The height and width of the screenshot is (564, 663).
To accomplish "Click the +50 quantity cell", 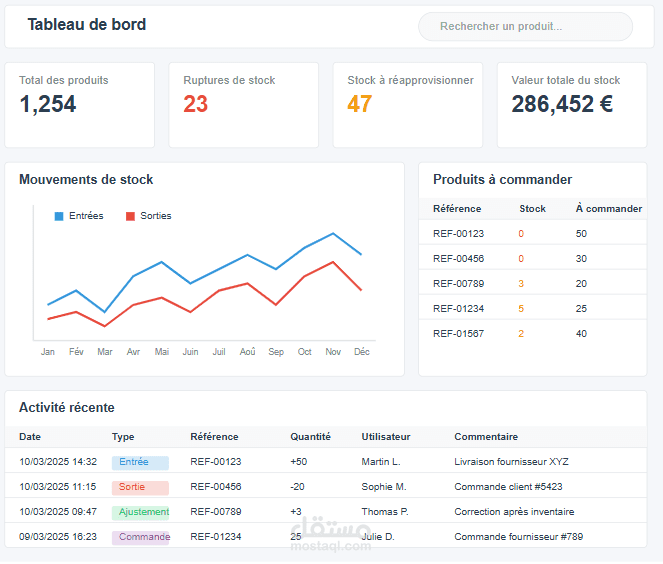I will 299,462.
